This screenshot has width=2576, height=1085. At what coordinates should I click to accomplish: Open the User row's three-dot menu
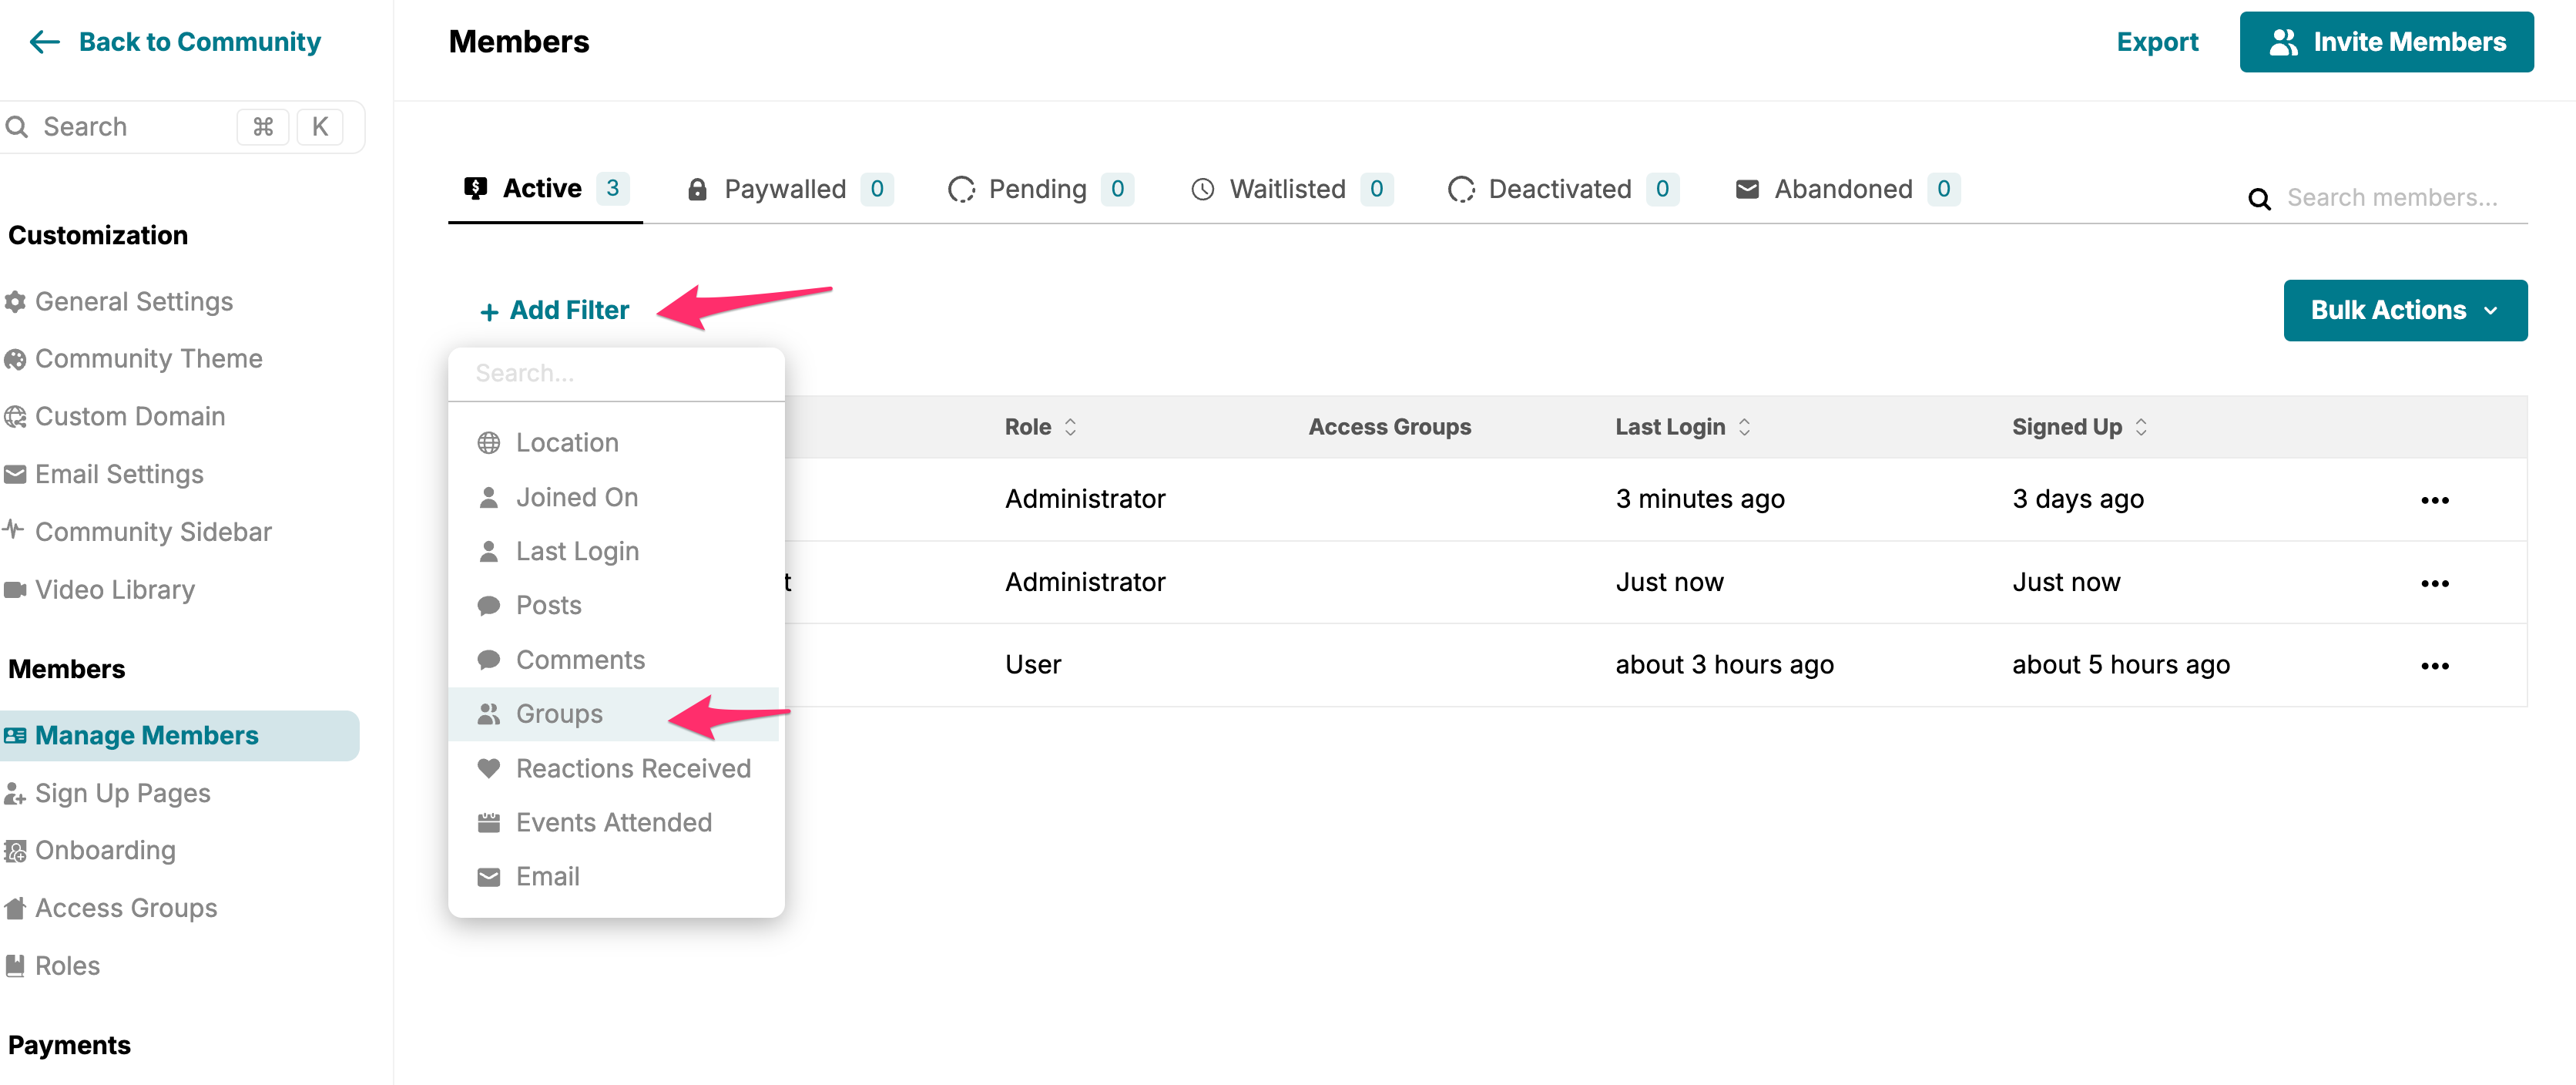[2434, 666]
